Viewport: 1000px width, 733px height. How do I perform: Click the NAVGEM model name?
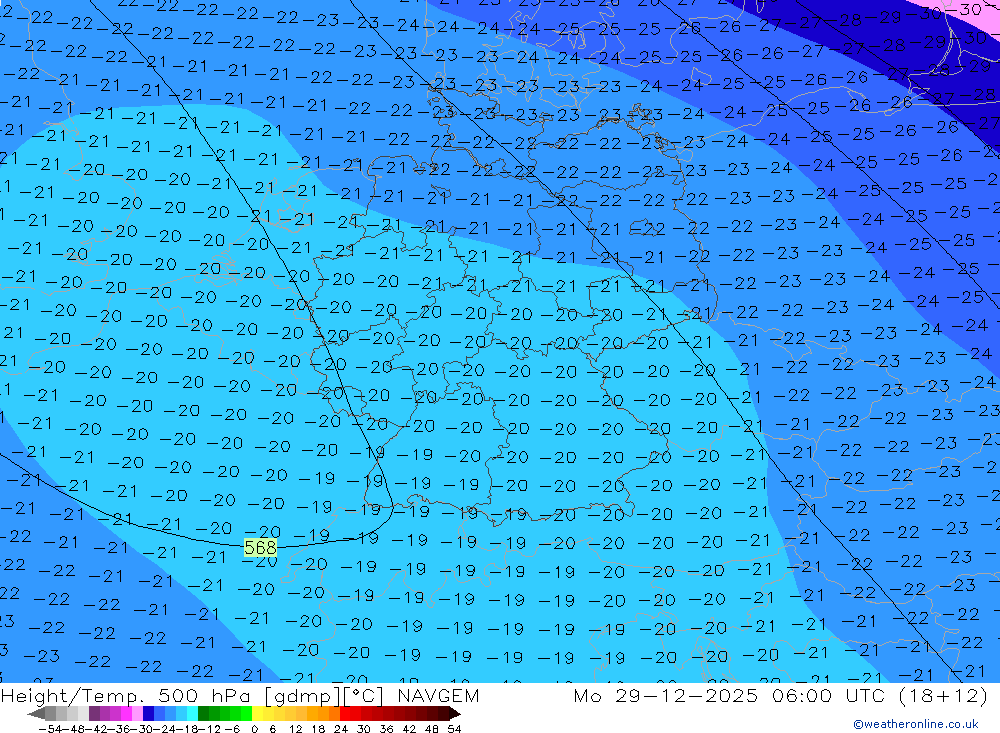pos(439,696)
